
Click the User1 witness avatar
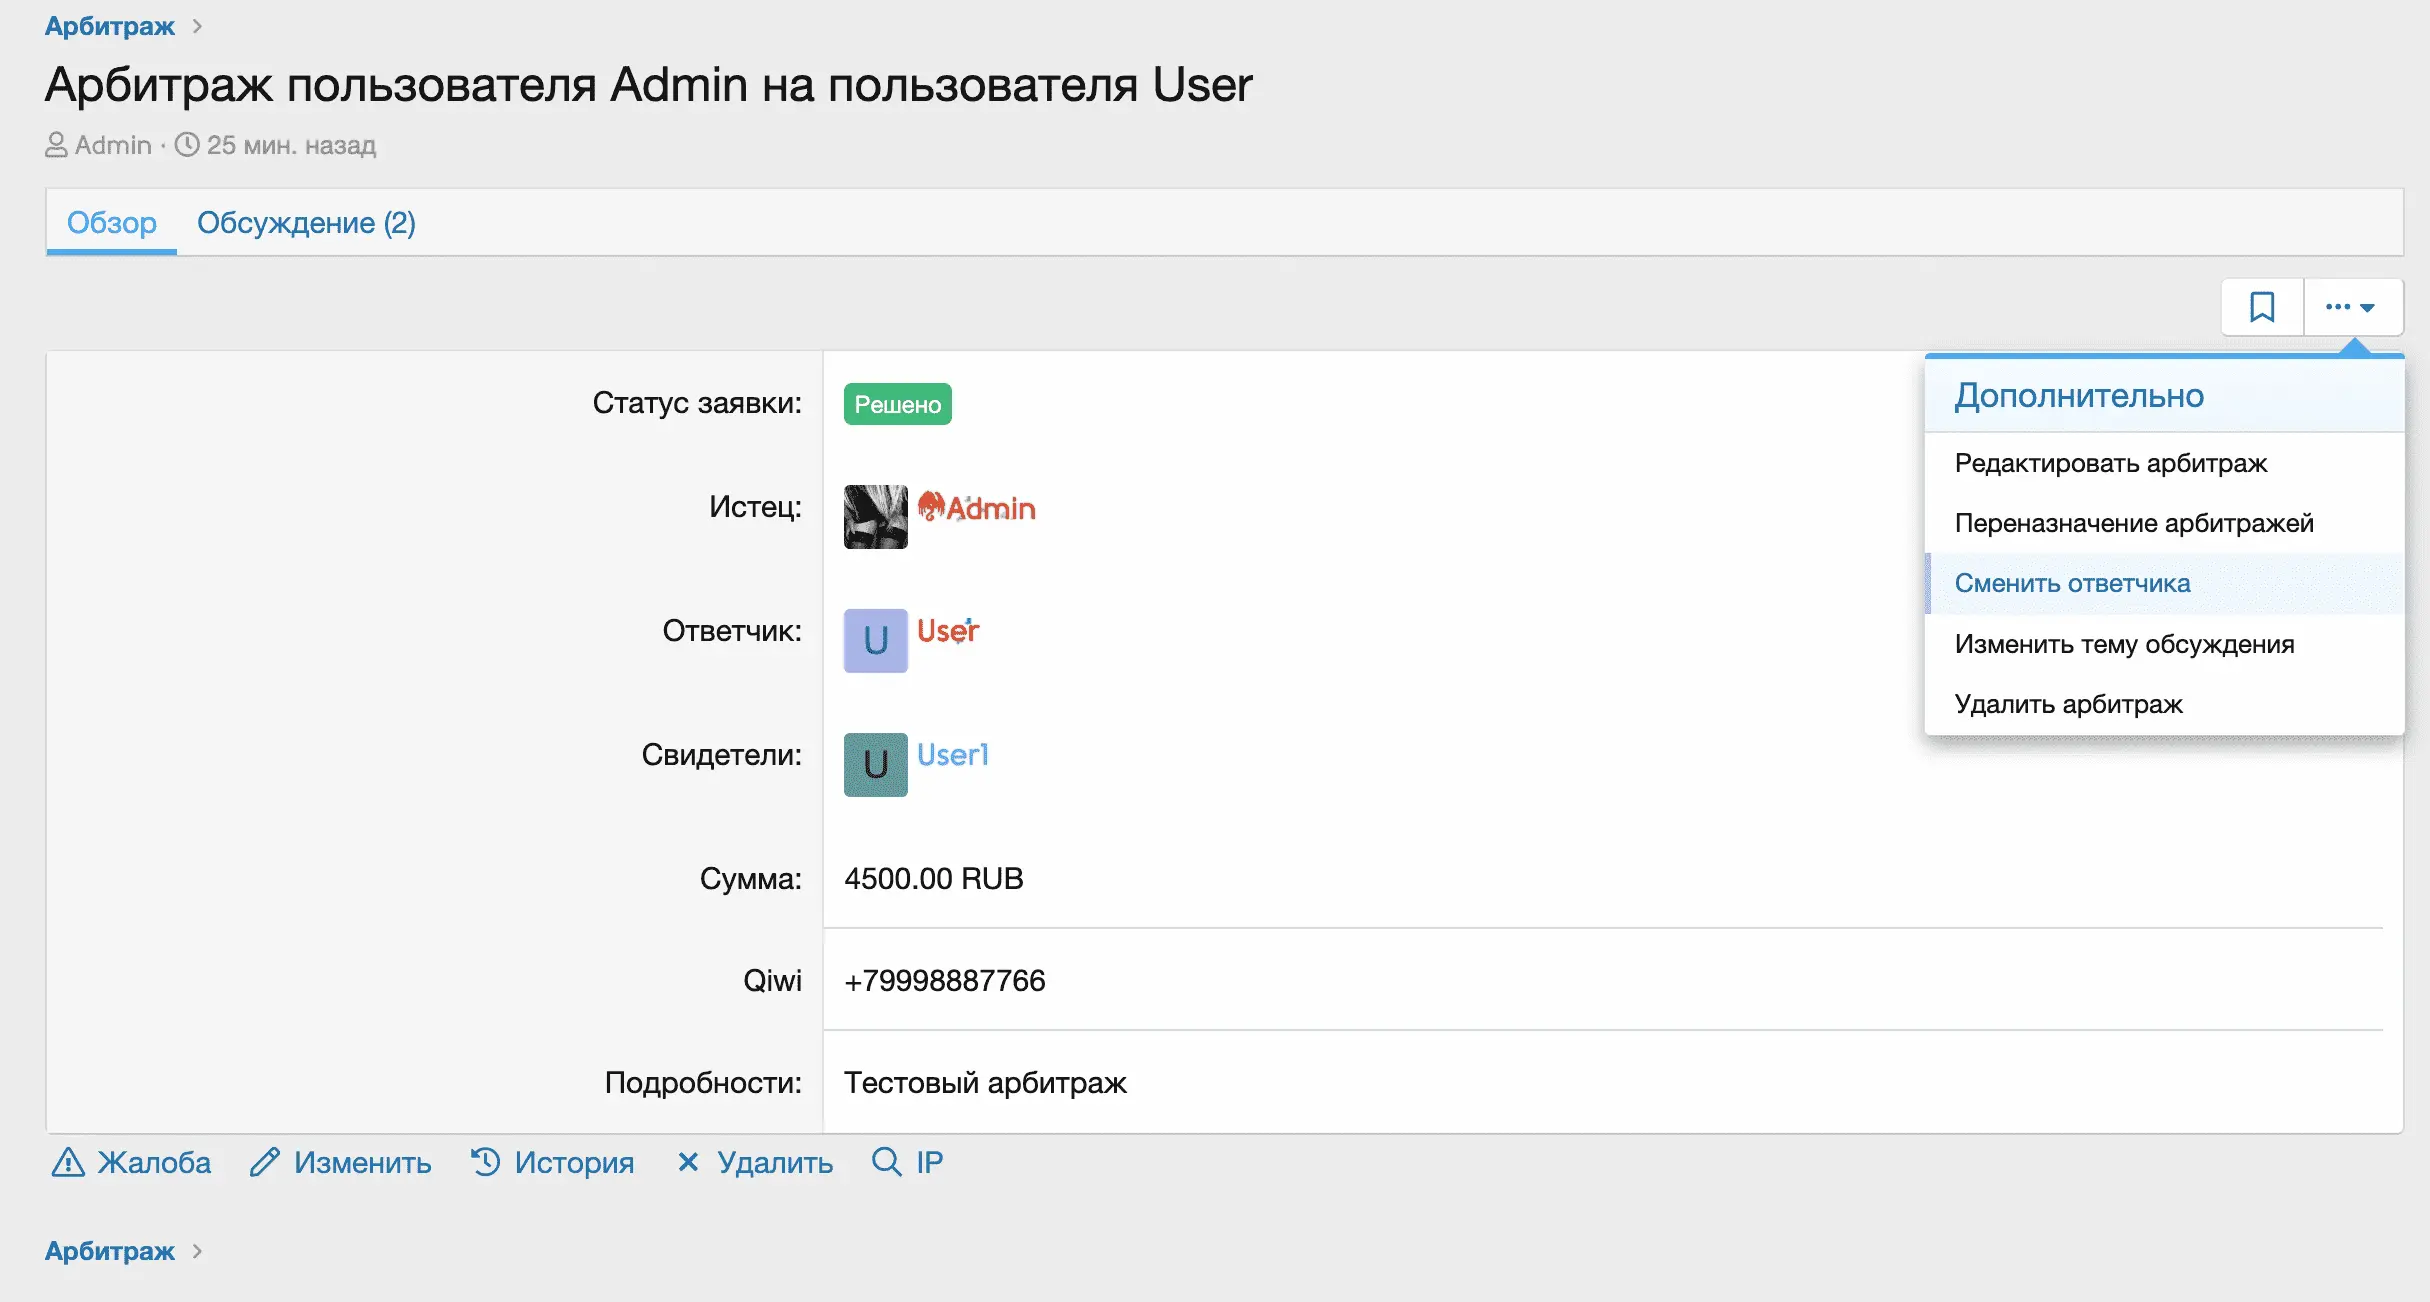875,765
